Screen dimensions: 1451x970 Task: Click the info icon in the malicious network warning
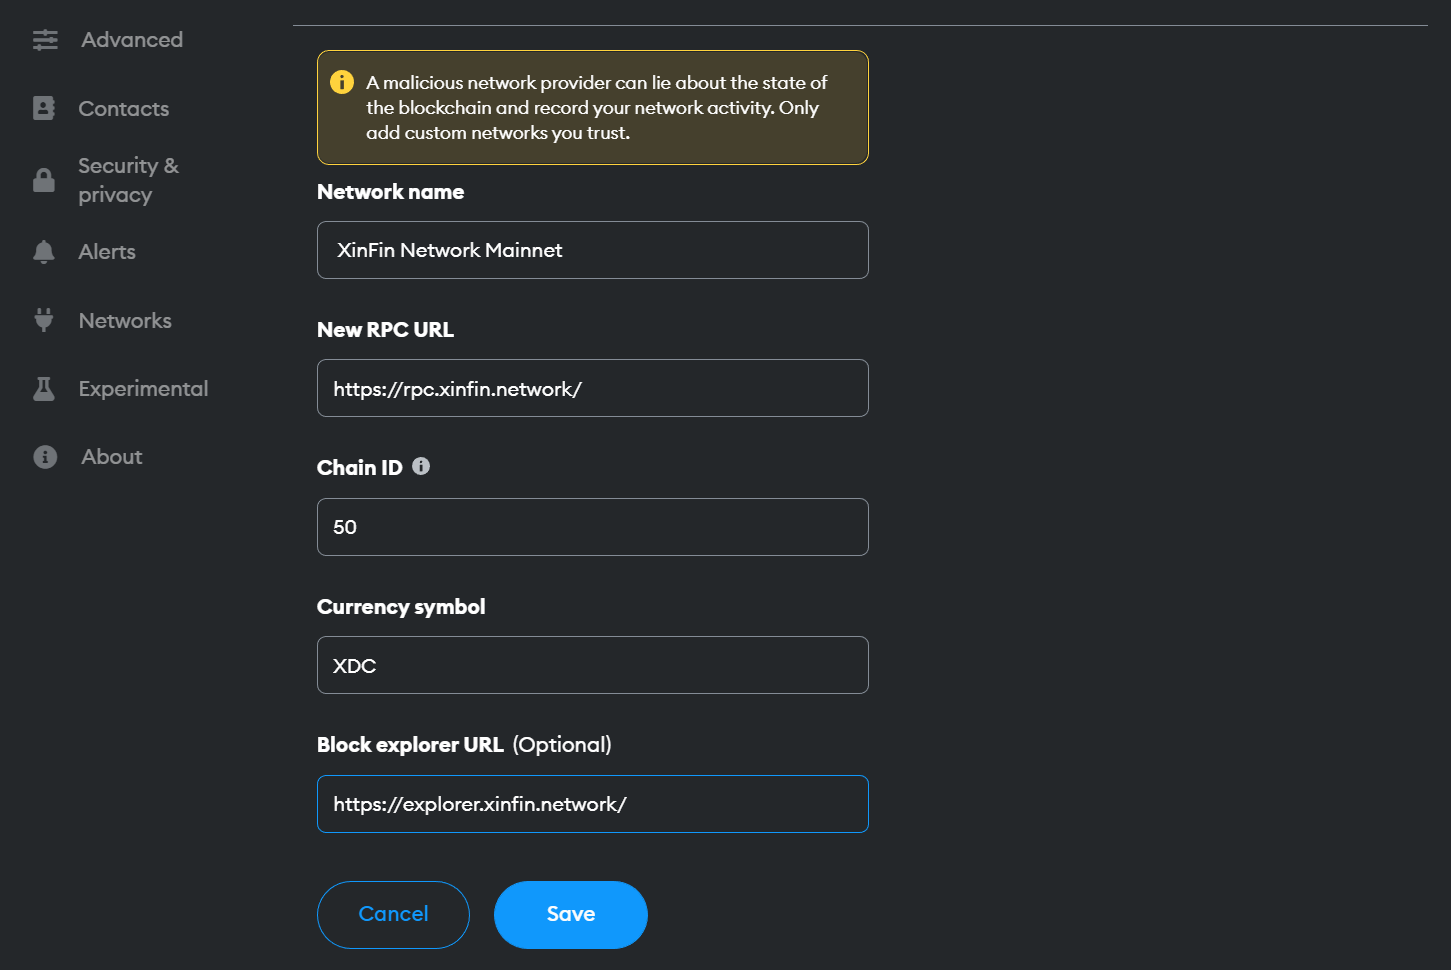[x=342, y=82]
